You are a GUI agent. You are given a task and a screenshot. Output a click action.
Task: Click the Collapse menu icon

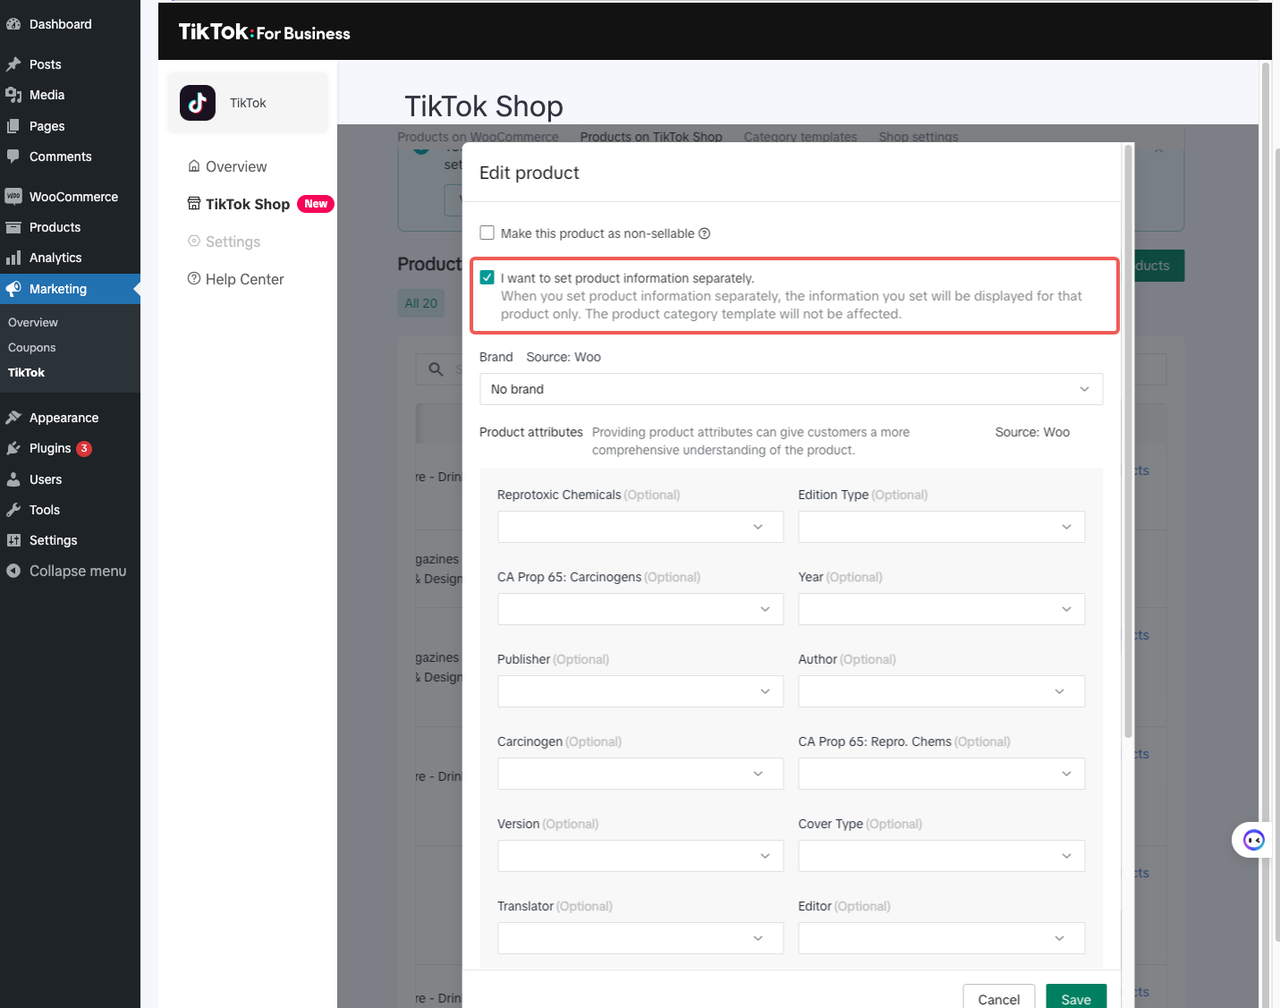coord(13,571)
